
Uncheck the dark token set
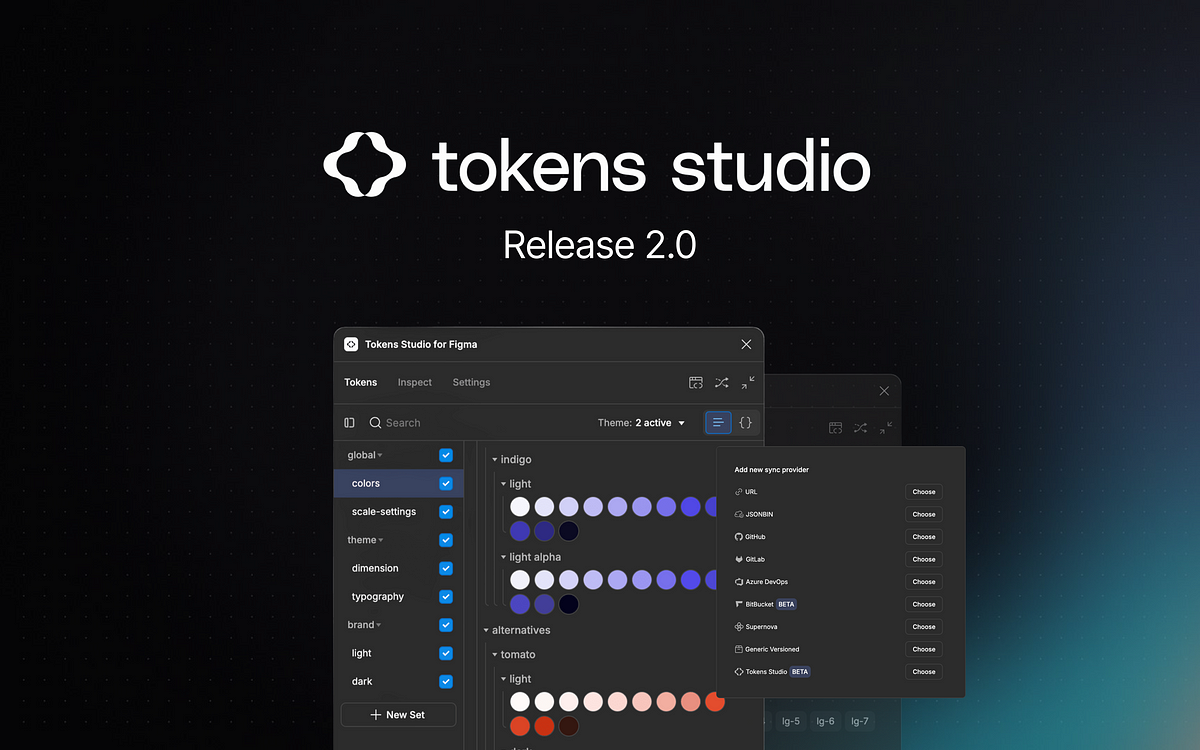445,681
